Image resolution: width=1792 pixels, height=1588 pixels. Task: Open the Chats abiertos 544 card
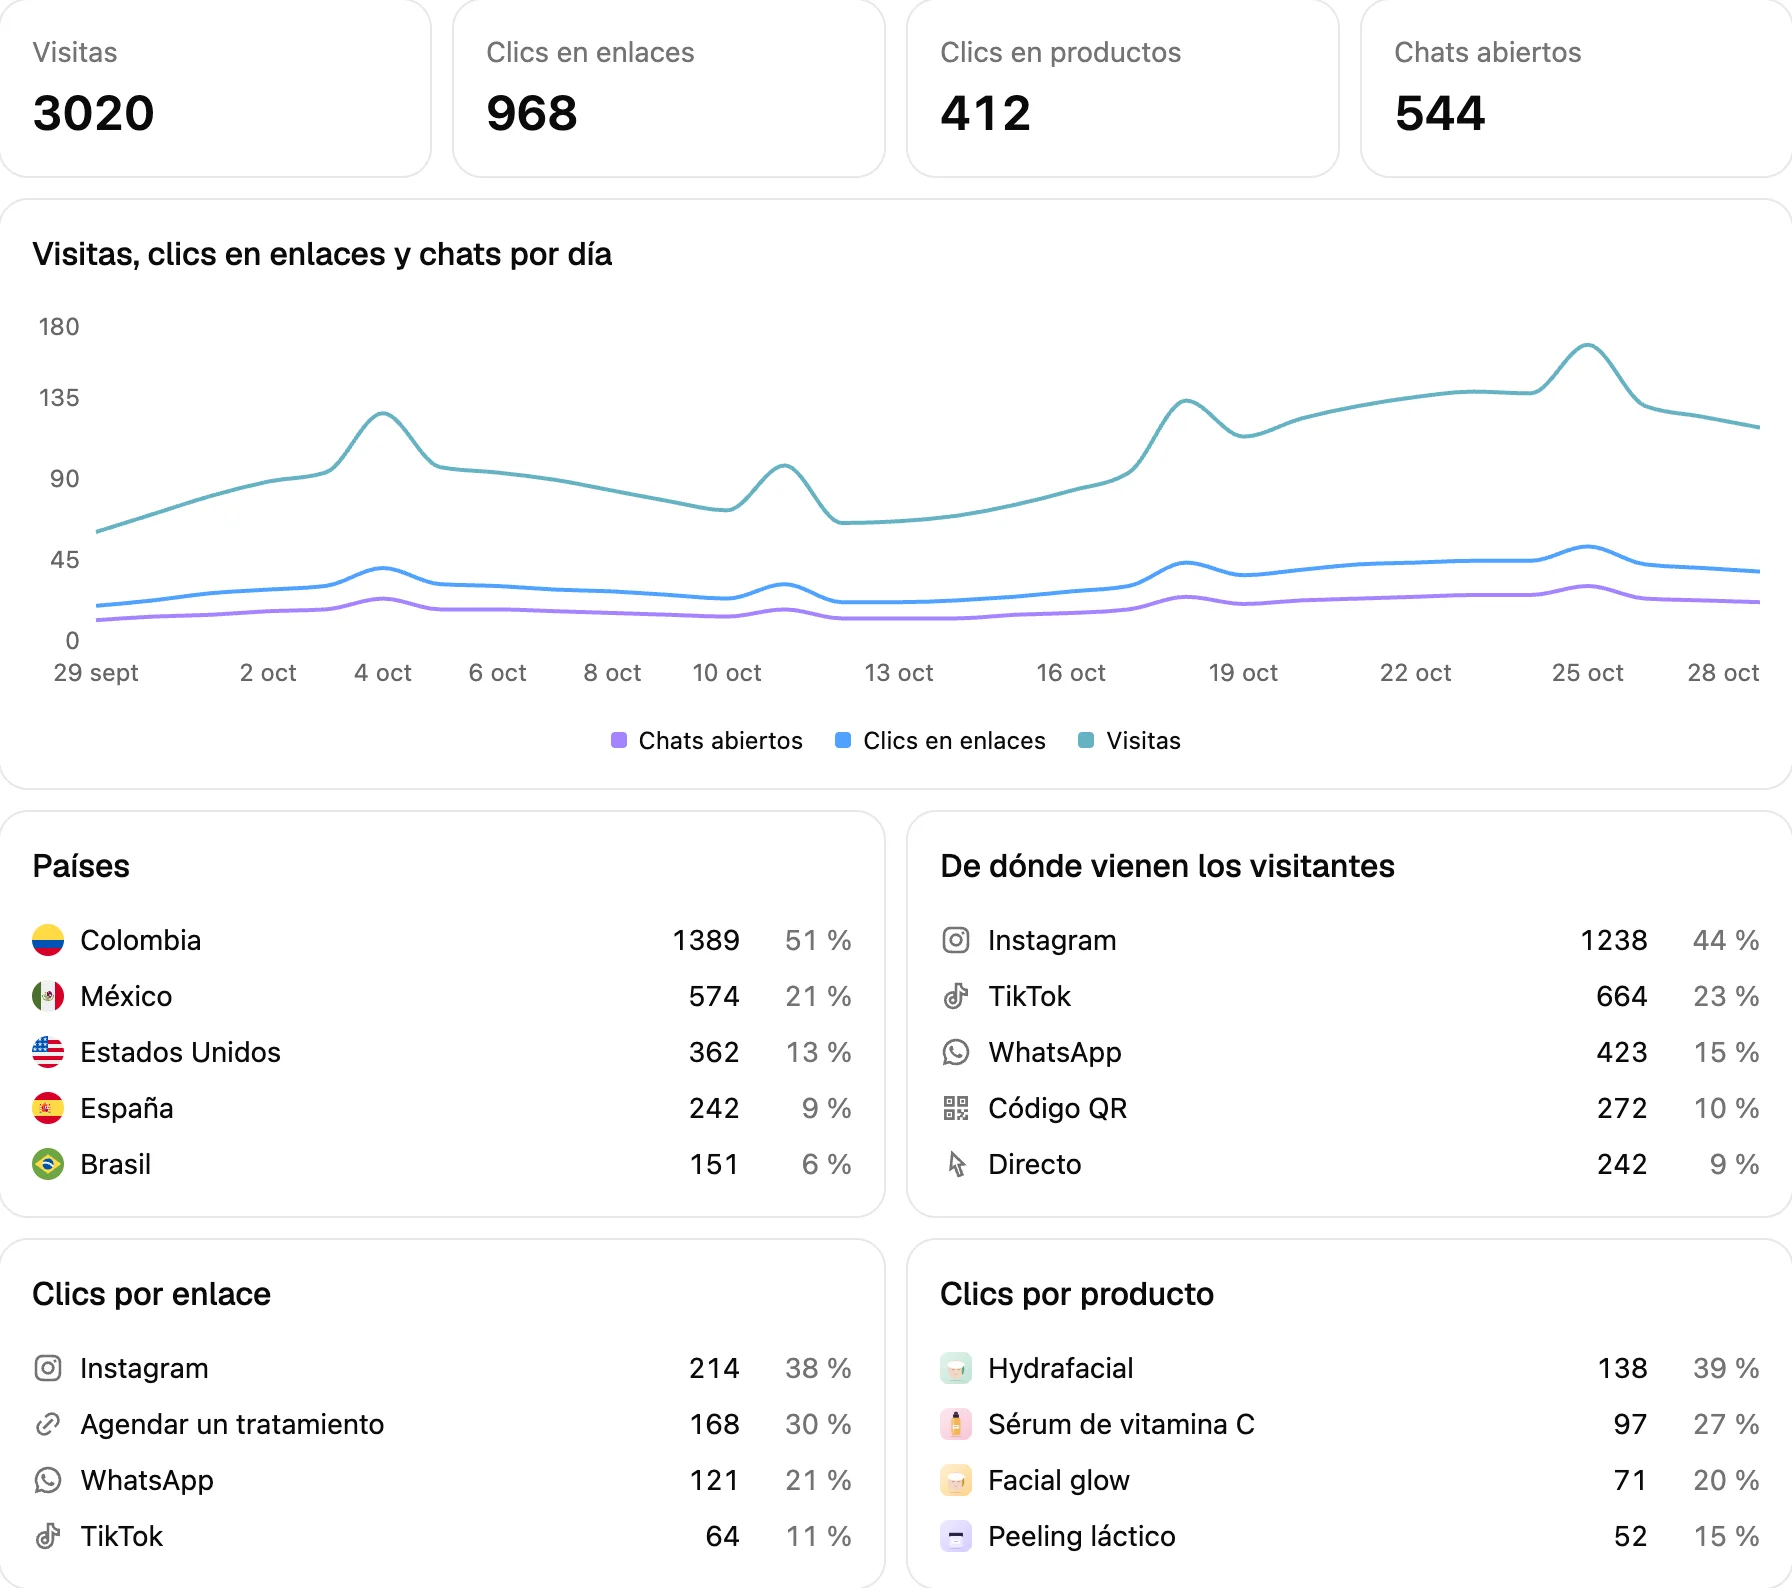(1577, 88)
